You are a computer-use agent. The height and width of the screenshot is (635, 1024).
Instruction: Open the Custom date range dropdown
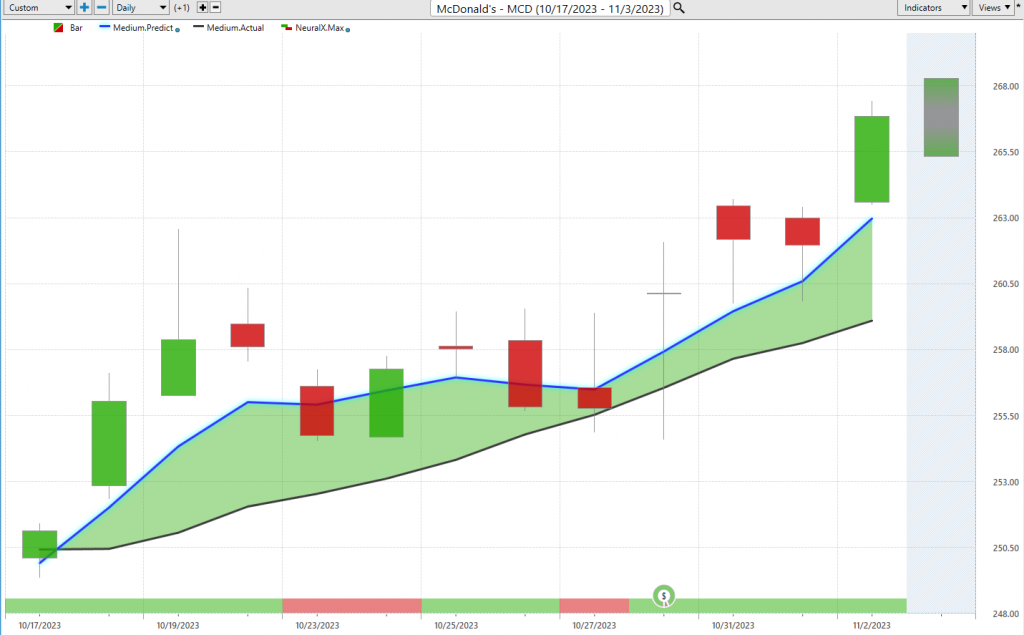39,8
